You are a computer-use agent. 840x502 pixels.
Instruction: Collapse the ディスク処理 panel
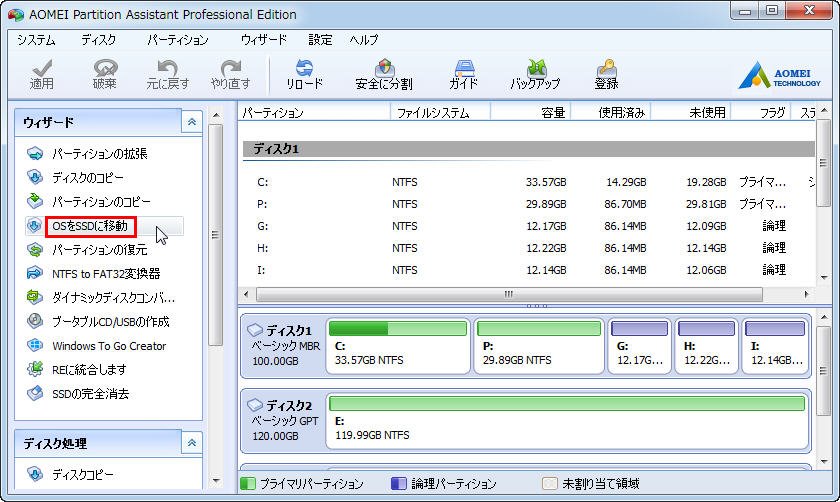pos(192,443)
